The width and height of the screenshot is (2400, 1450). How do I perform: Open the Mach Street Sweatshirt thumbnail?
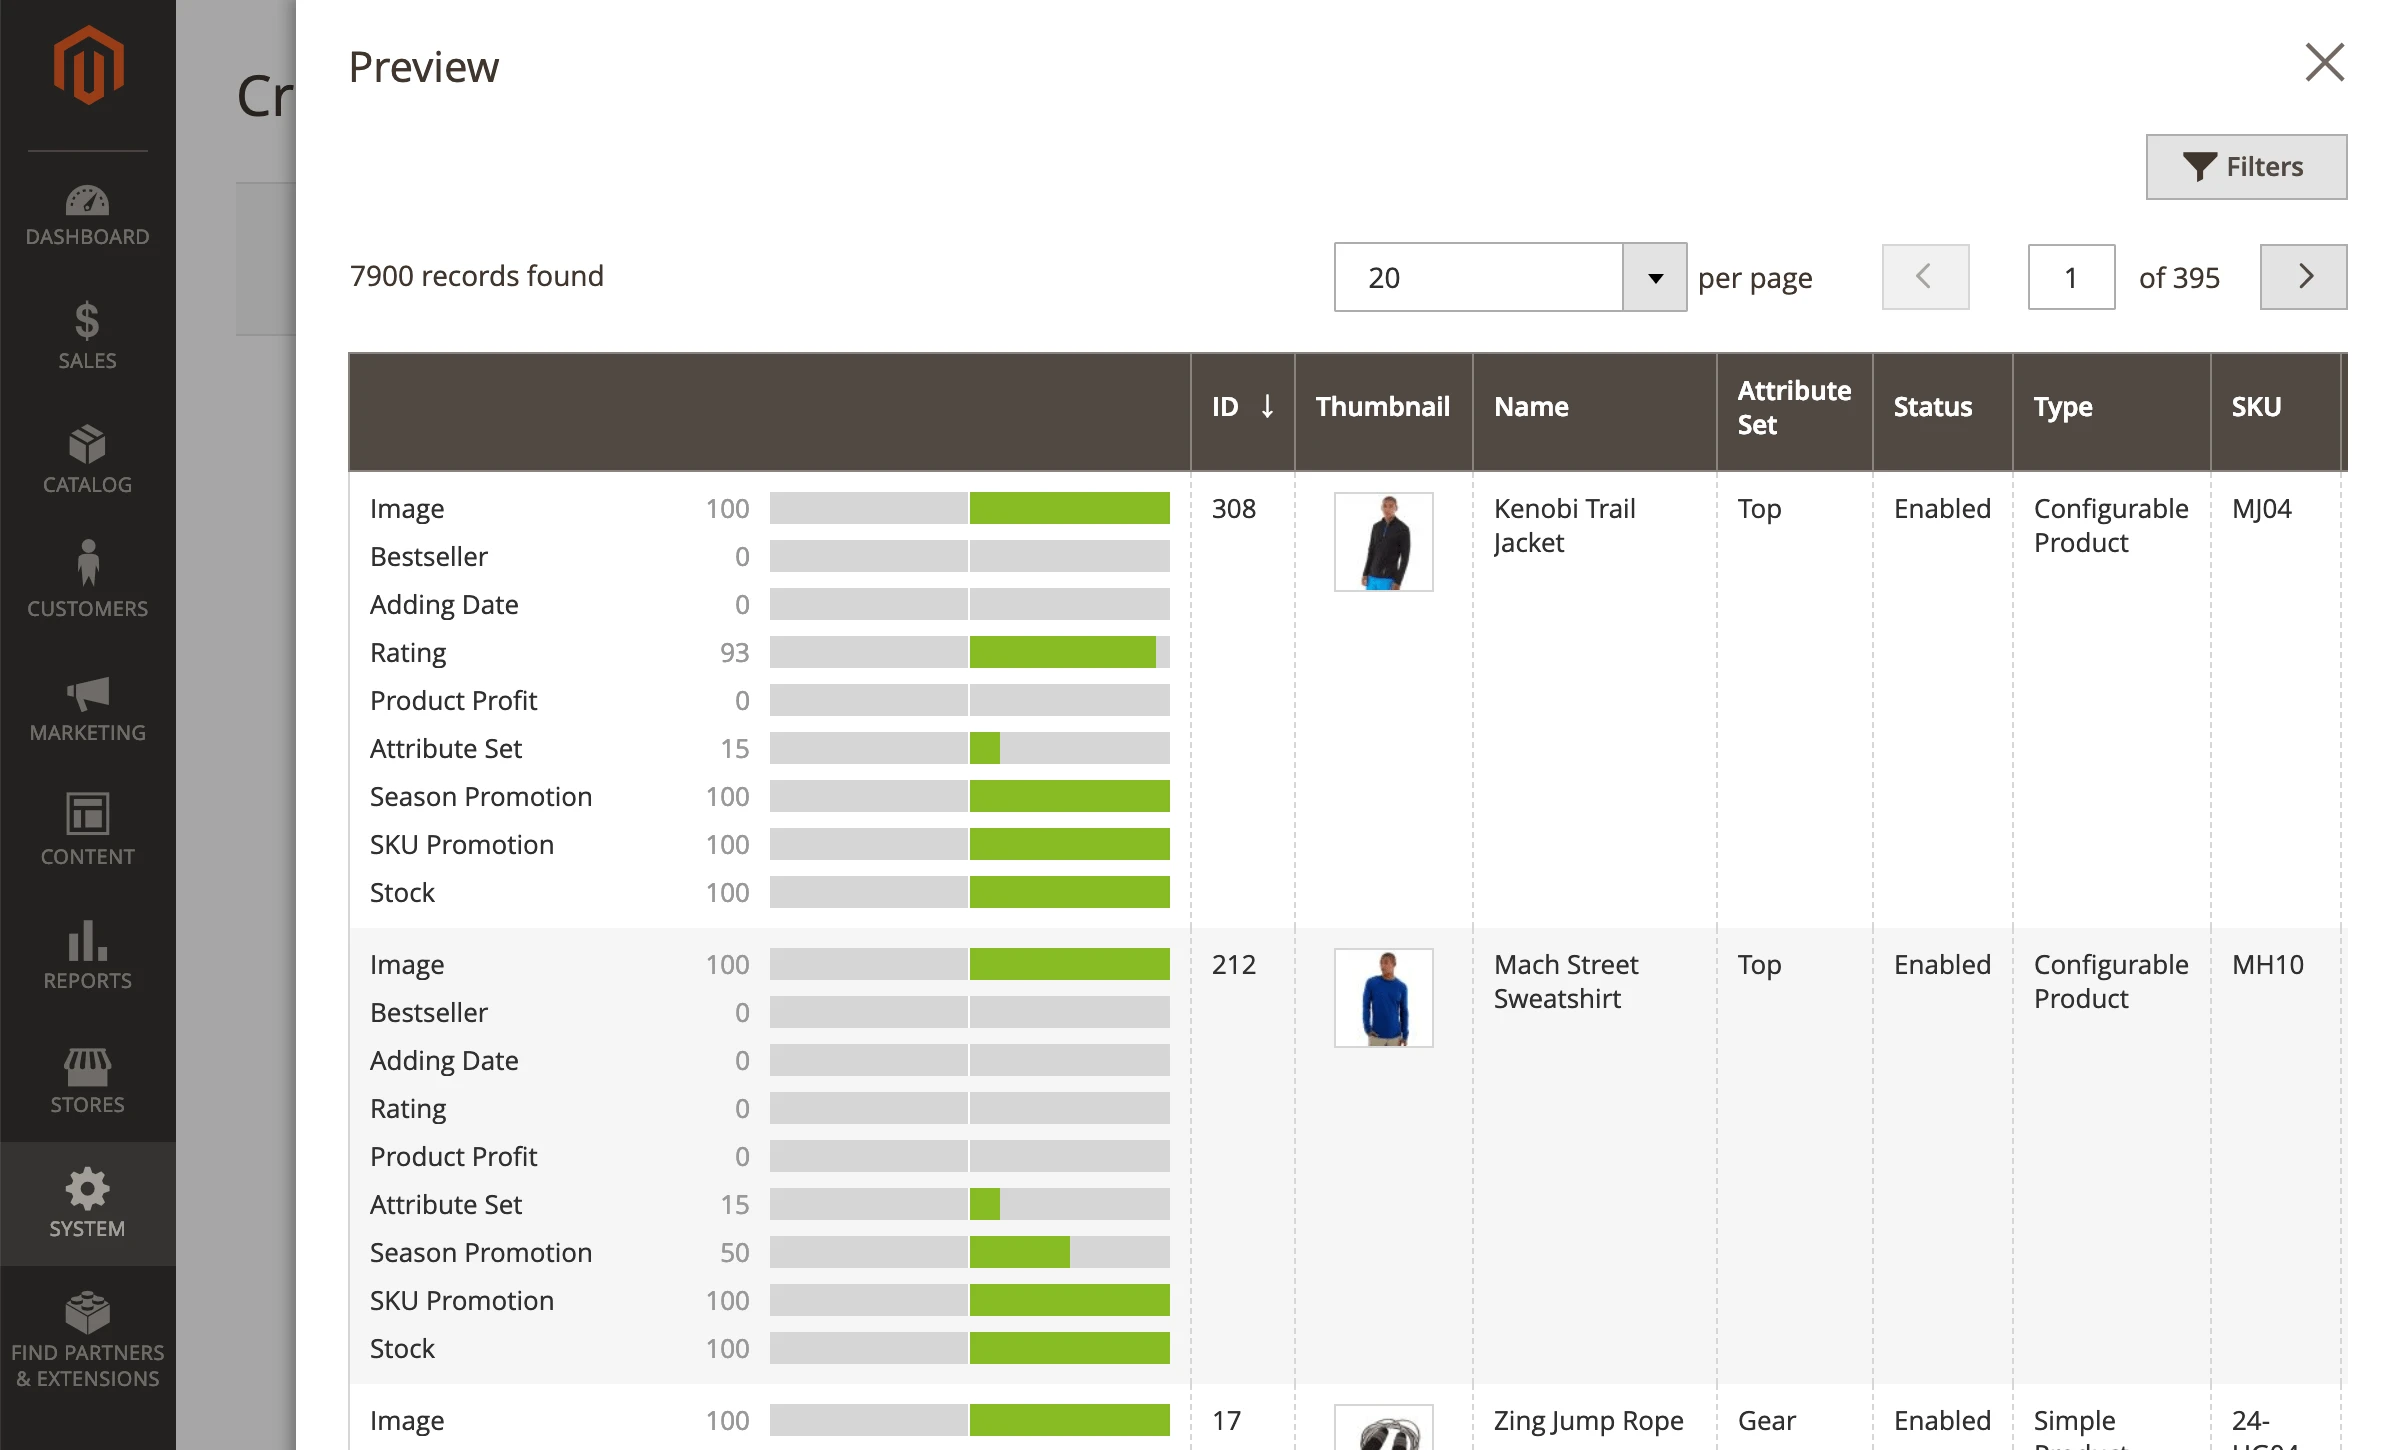coord(1384,996)
